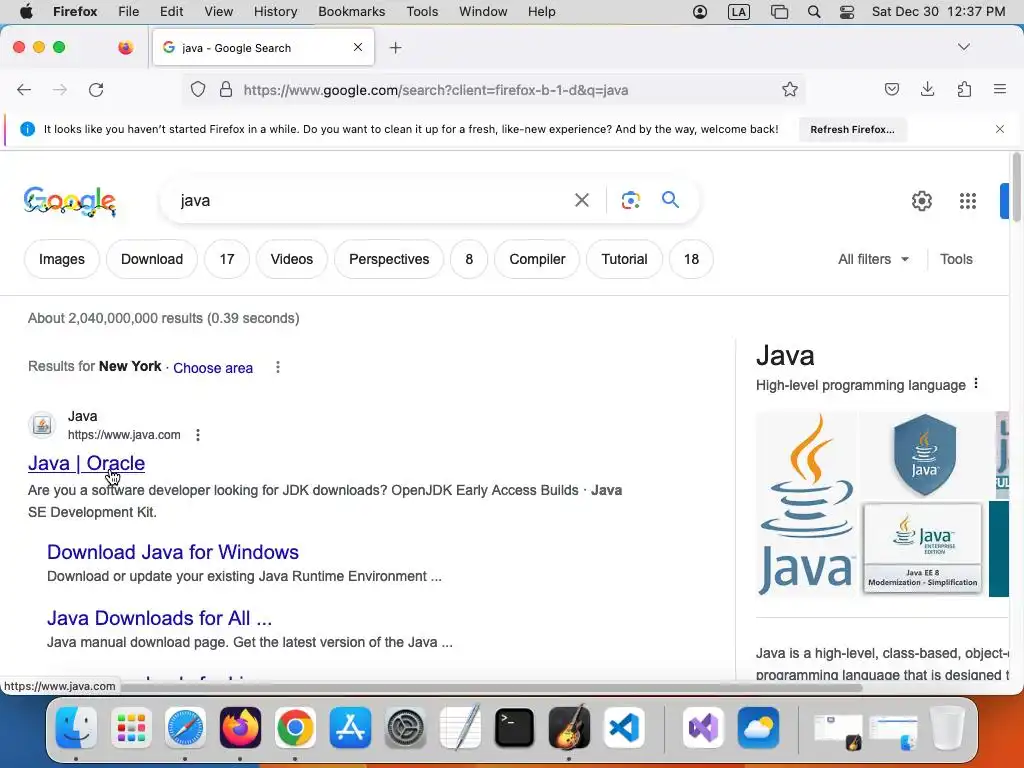Open Control Center in menu bar
The width and height of the screenshot is (1024, 768).
coord(846,12)
